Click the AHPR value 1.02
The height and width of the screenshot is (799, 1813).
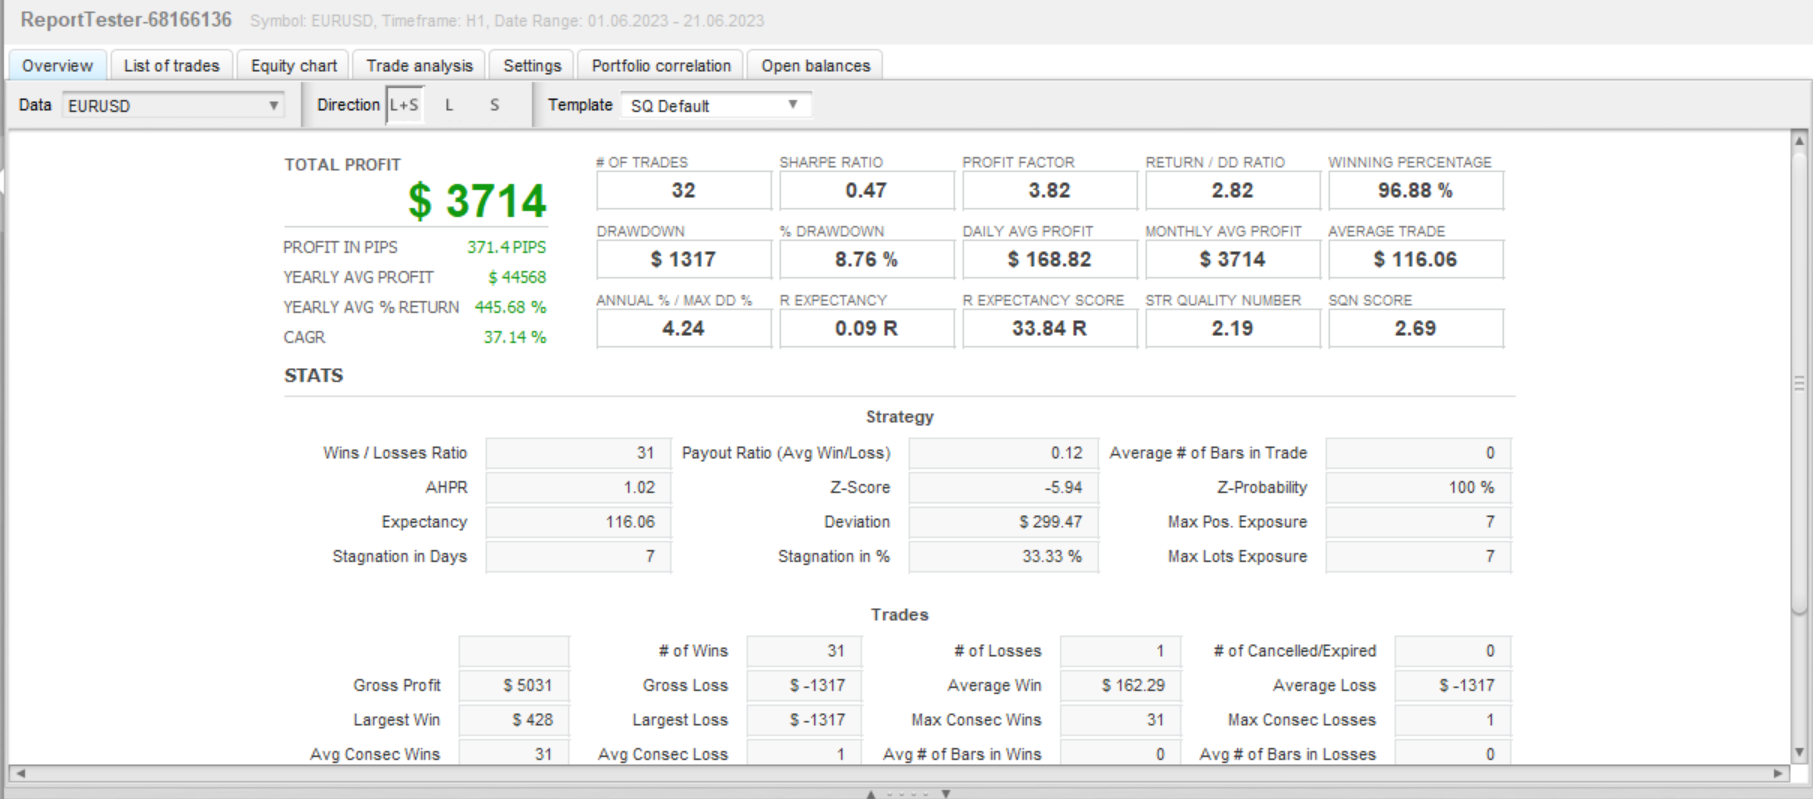[578, 488]
